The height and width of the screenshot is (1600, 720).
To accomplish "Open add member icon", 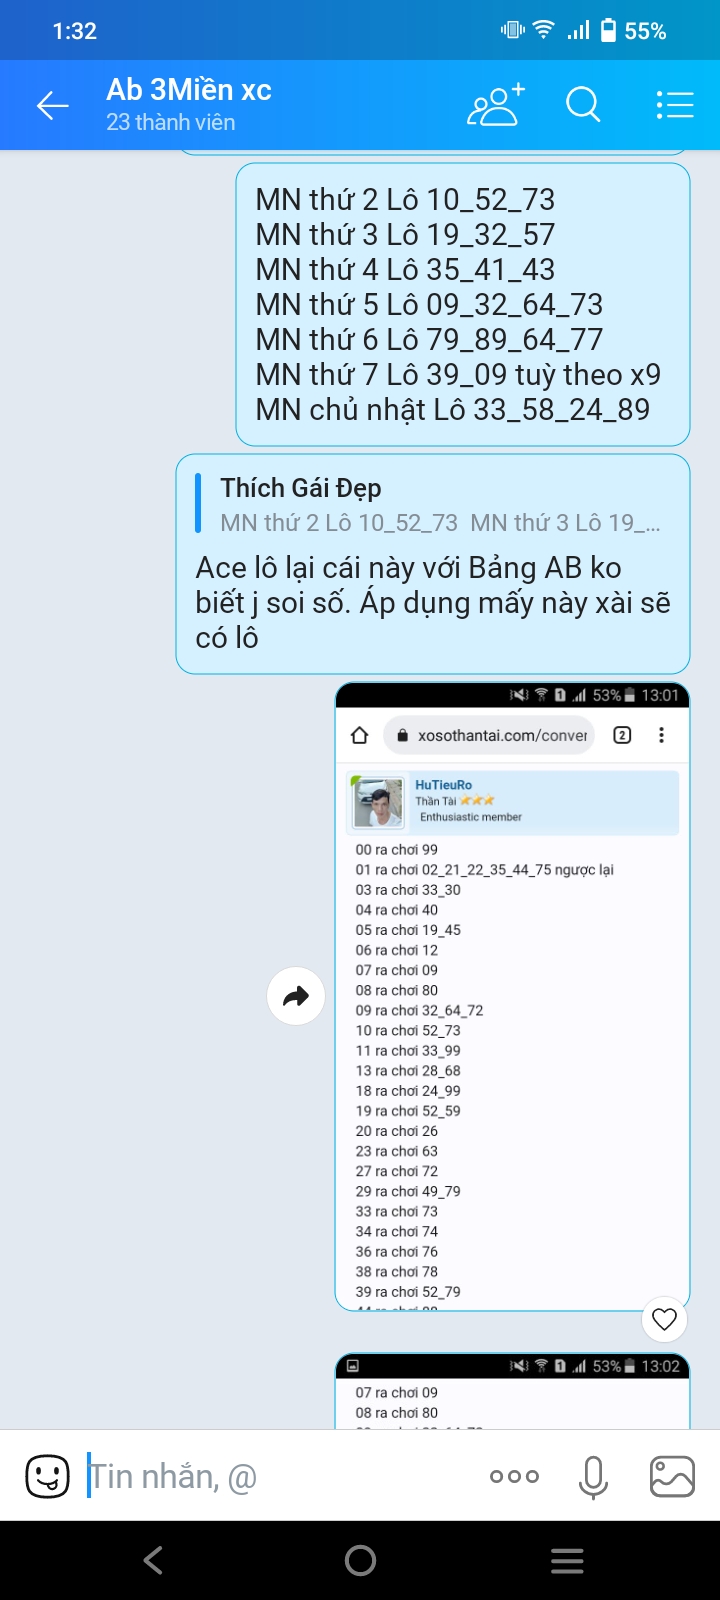I will click(495, 105).
